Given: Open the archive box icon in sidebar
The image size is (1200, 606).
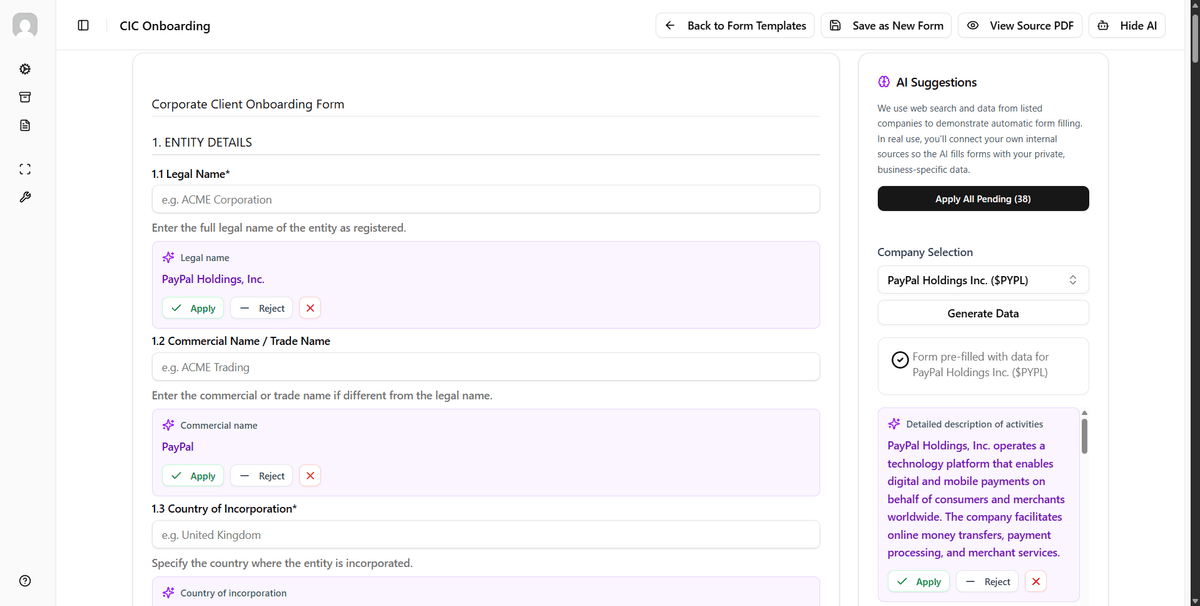Looking at the screenshot, I should coord(25,97).
